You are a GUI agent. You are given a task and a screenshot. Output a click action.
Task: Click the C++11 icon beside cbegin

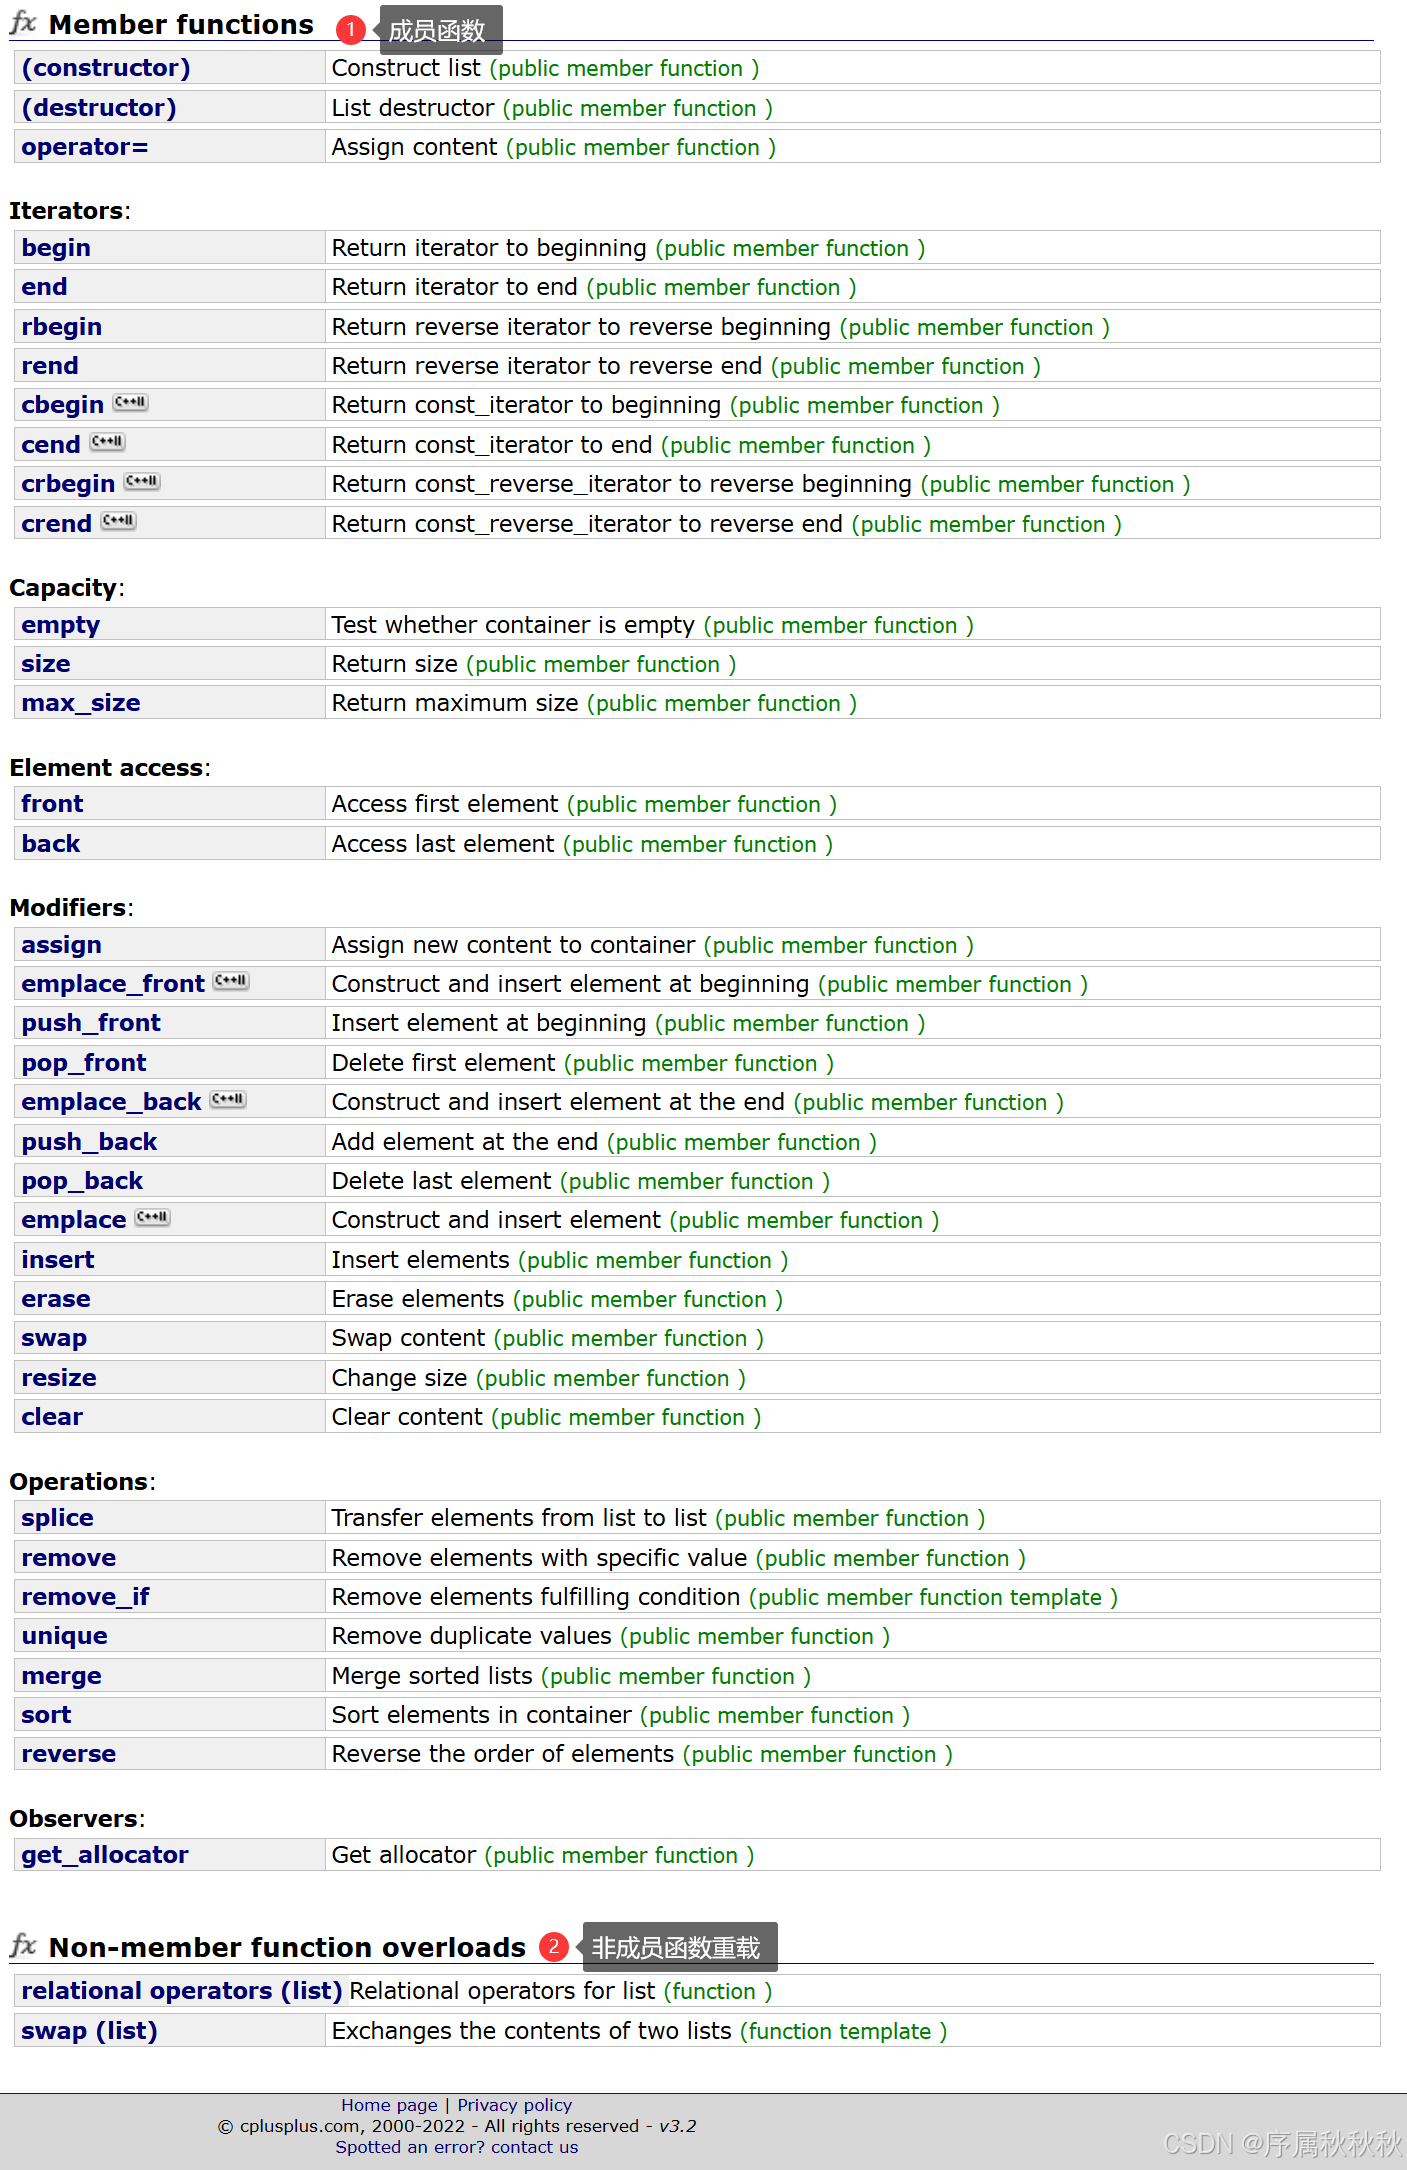[130, 403]
